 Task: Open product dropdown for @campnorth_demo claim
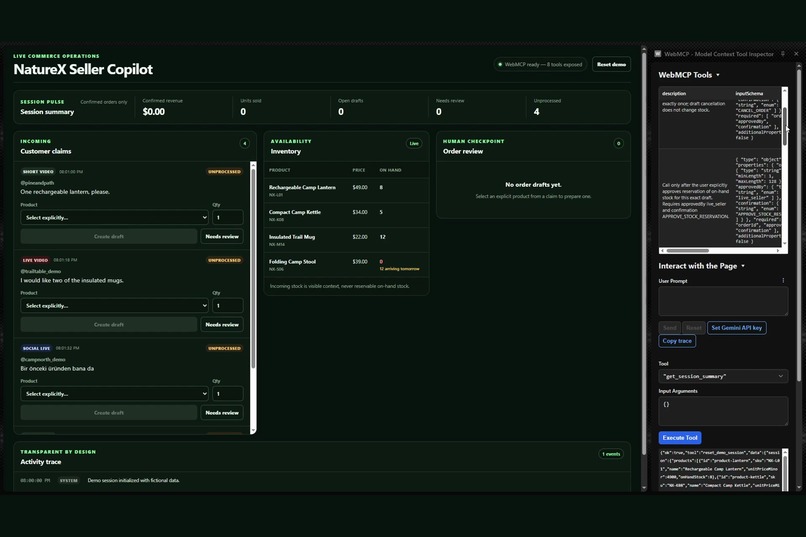pos(115,394)
